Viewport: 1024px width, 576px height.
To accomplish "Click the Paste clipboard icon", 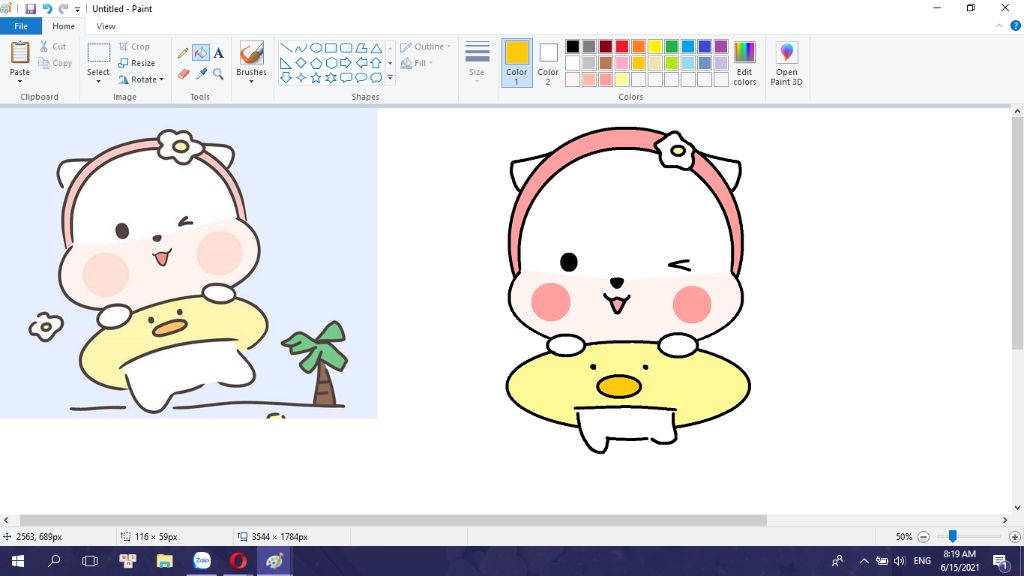I will (x=20, y=53).
